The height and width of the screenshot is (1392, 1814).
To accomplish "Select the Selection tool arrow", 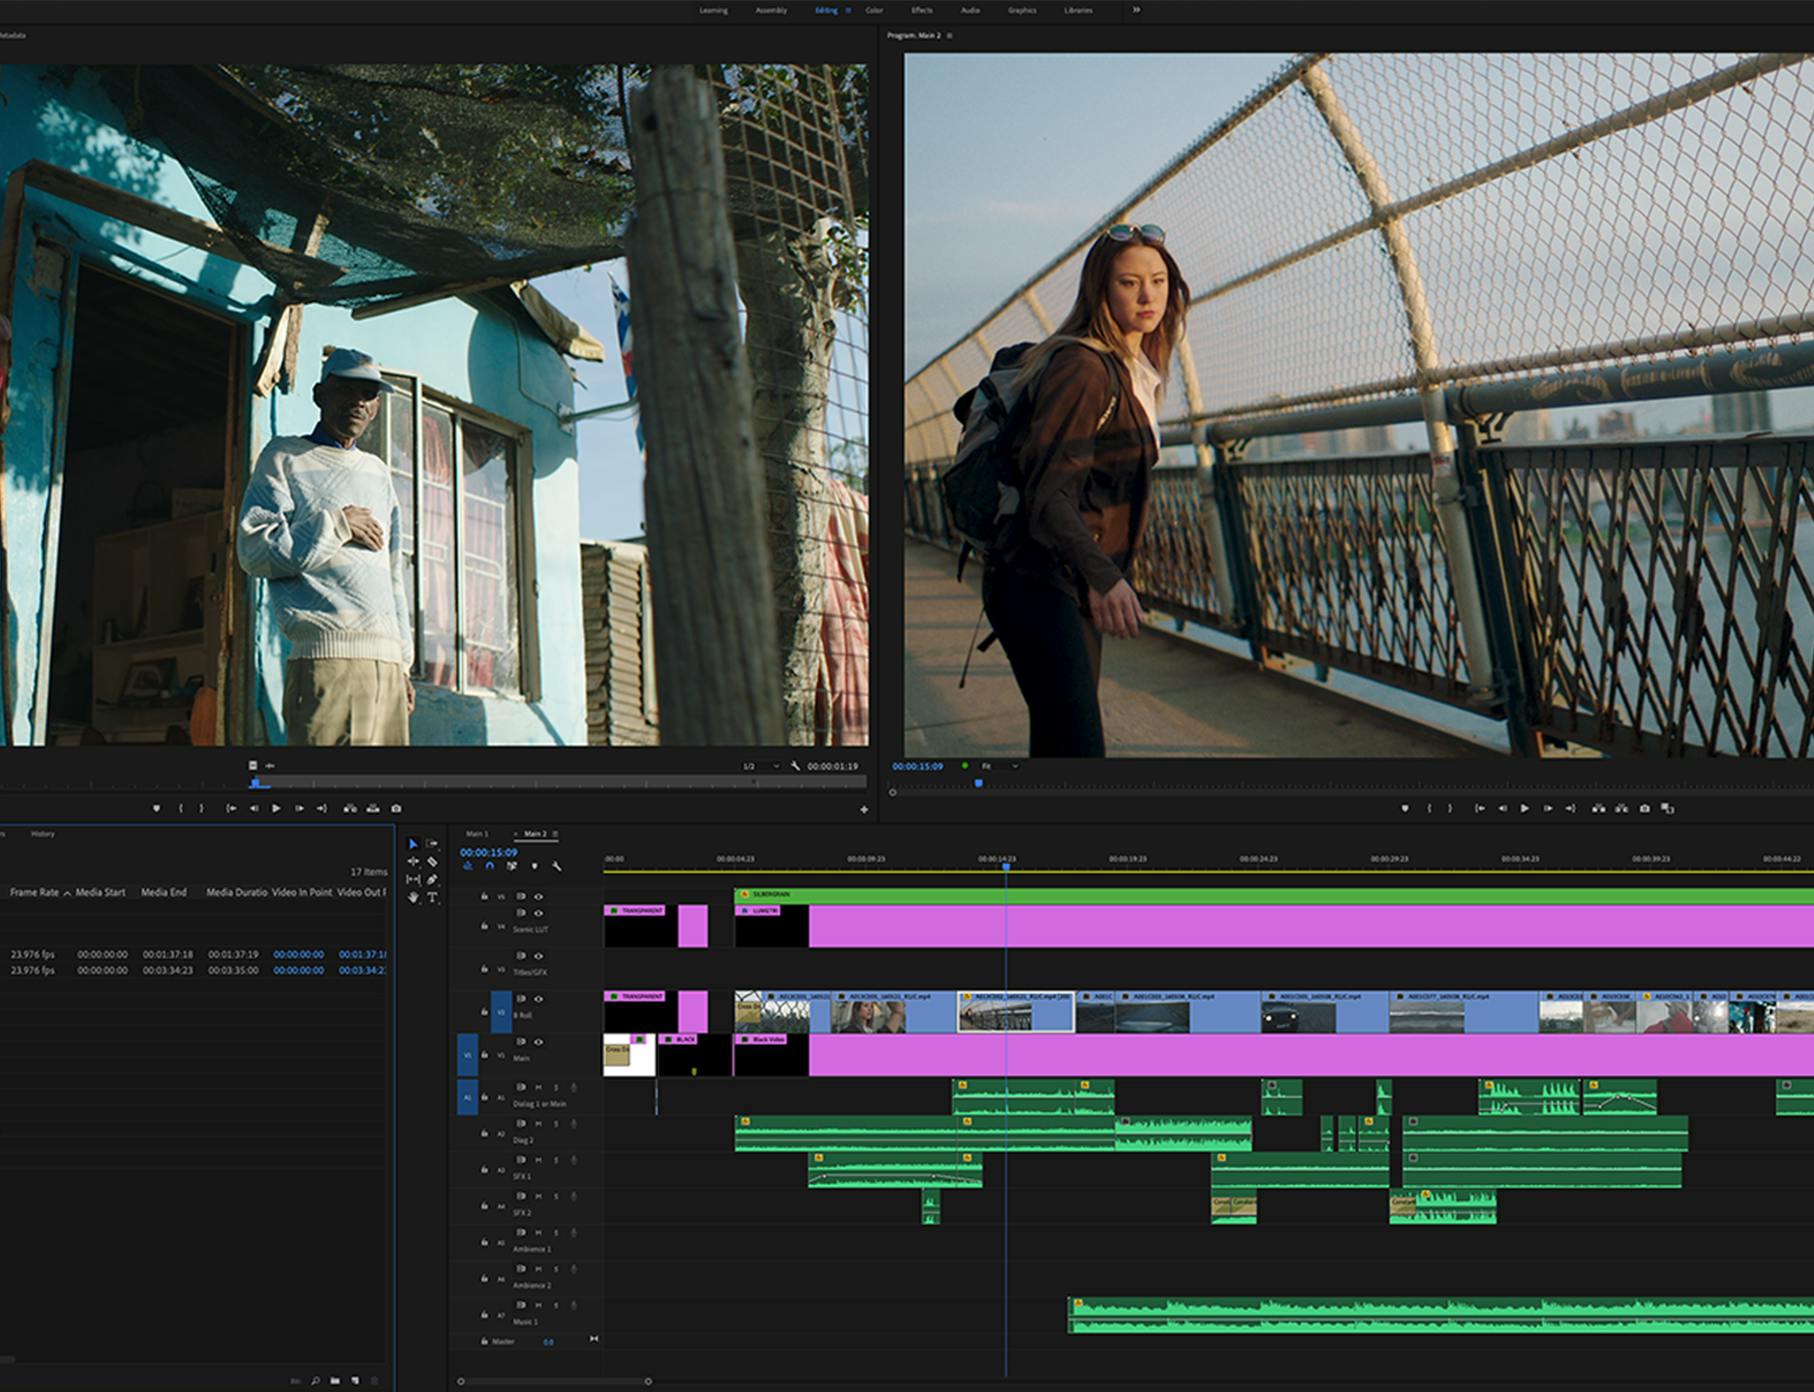I will pos(413,844).
